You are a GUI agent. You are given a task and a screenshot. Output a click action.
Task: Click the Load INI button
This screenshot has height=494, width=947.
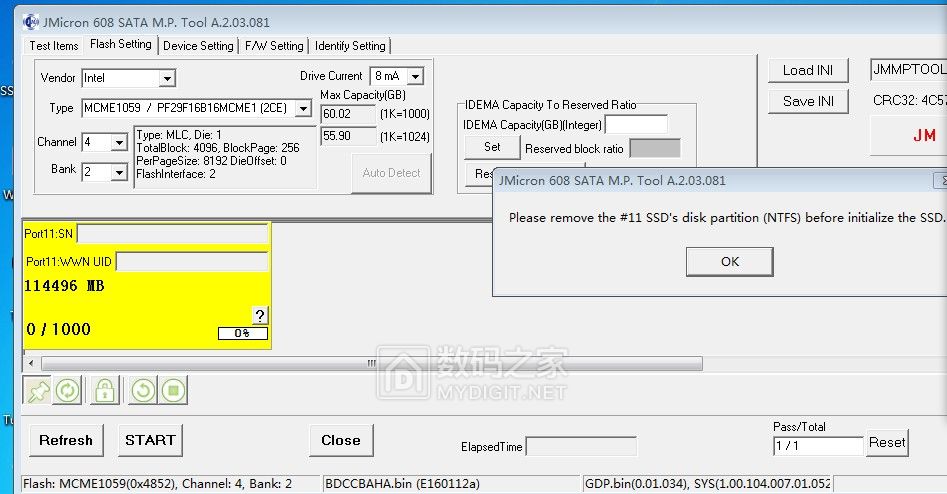[x=808, y=71]
